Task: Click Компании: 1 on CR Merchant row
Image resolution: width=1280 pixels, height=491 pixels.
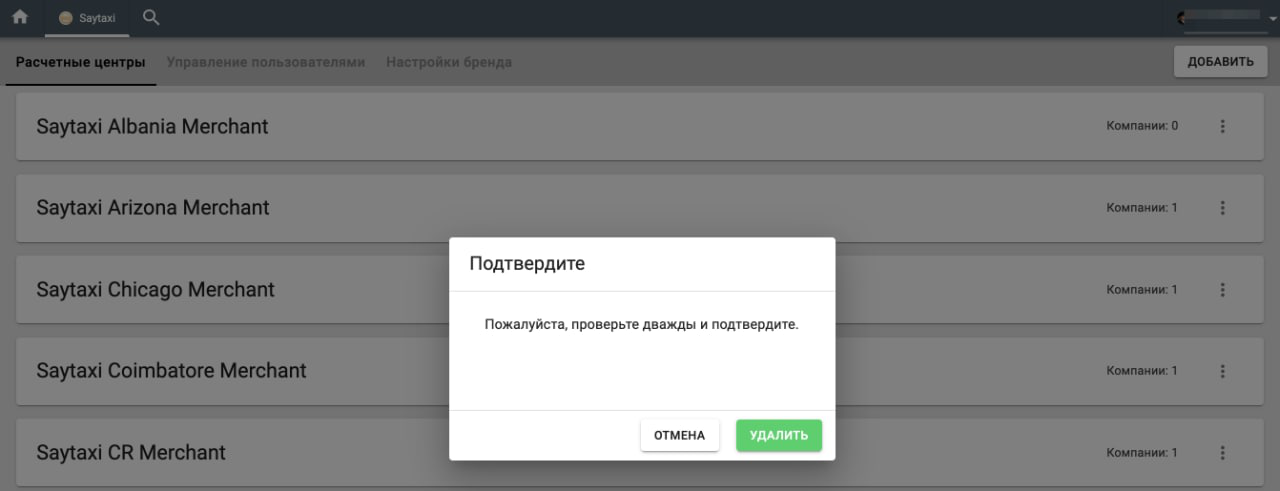Action: pos(1142,452)
